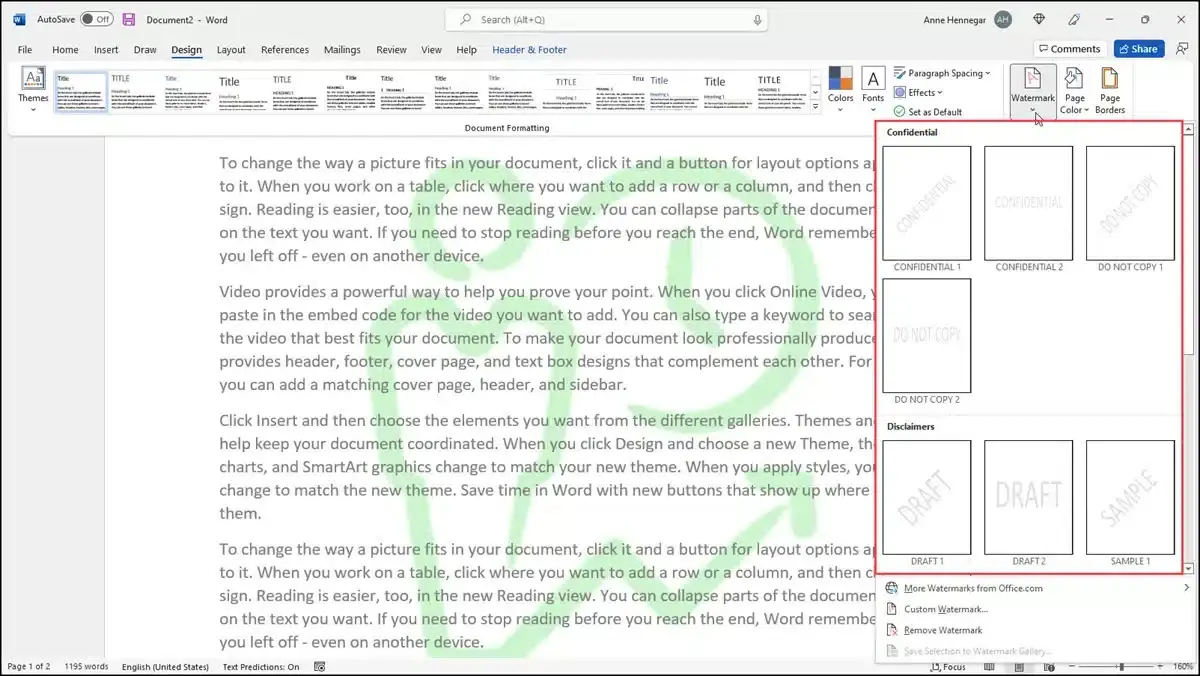1200x676 pixels.
Task: Click Set as Default checkmark icon
Action: tap(900, 112)
